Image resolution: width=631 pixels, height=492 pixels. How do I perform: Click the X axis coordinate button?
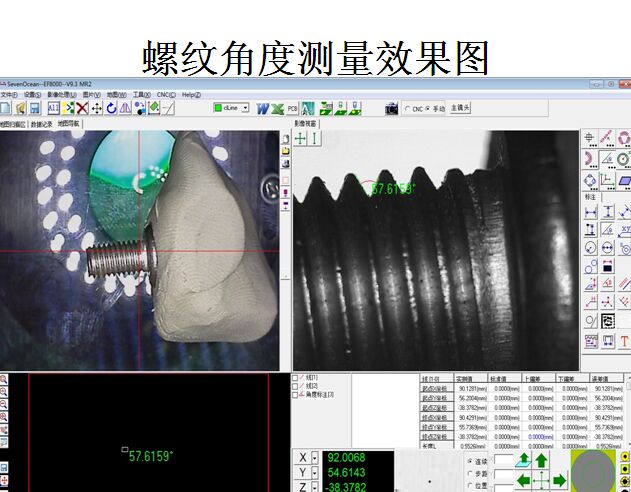[x=303, y=457]
